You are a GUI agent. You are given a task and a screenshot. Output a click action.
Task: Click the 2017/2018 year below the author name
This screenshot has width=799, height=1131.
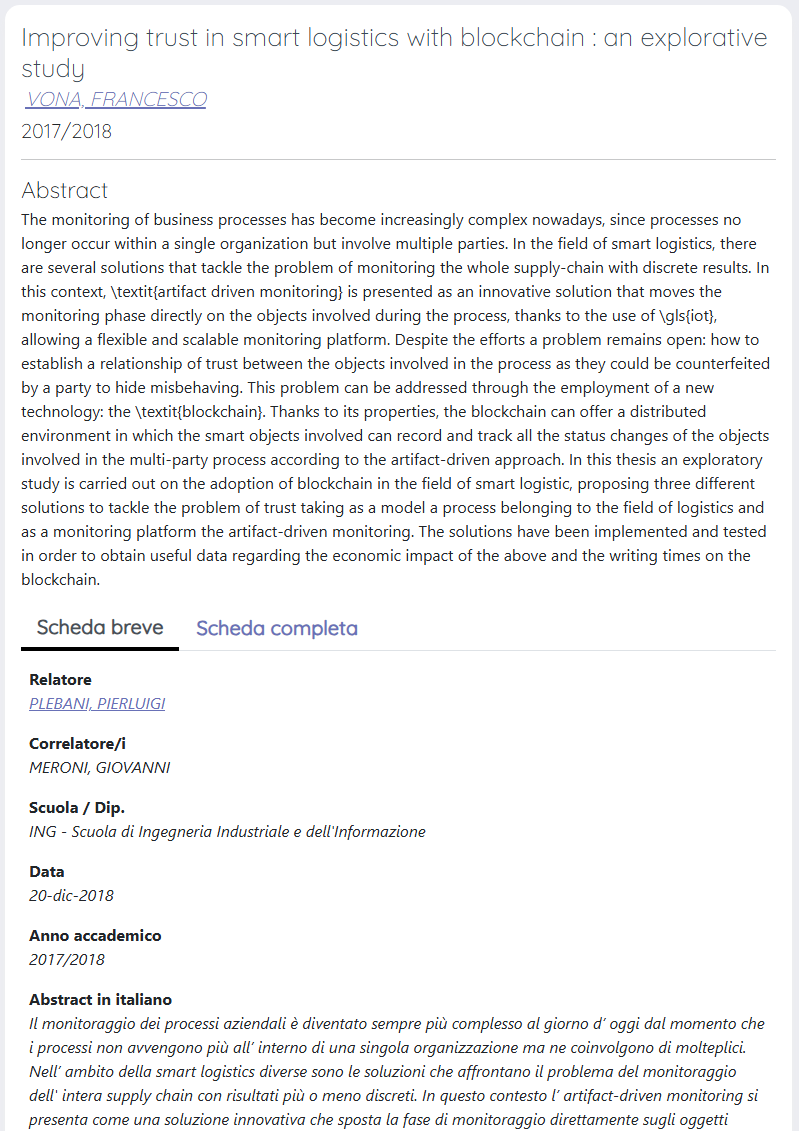(x=66, y=131)
